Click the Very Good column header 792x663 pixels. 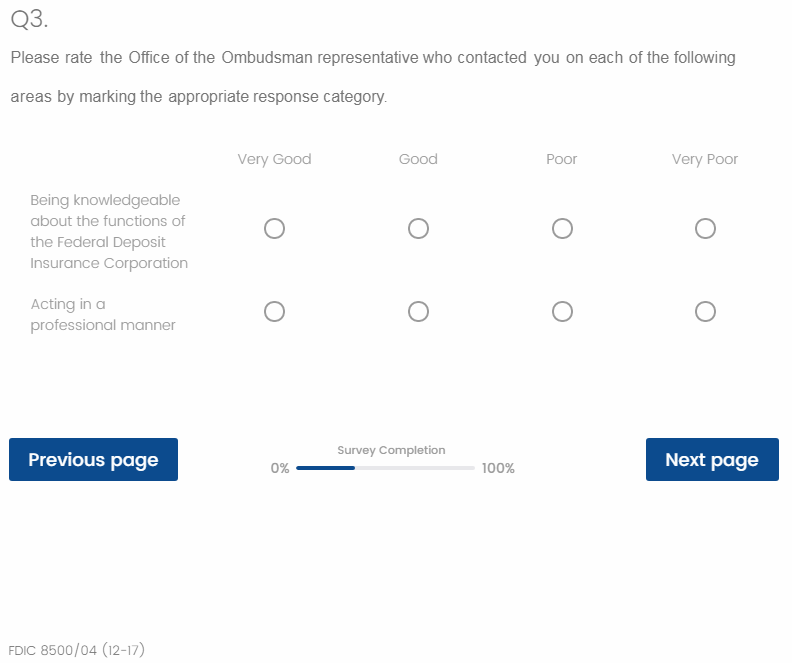click(274, 159)
